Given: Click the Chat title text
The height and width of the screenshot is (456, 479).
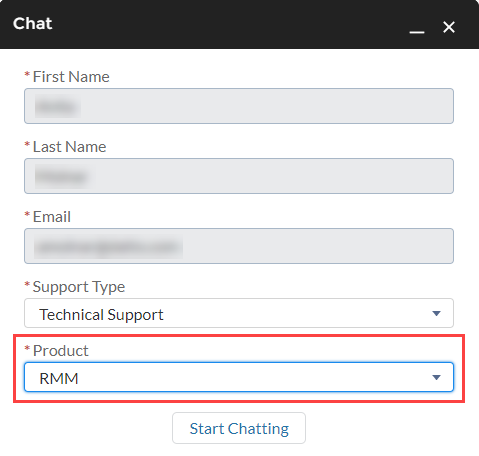Looking at the screenshot, I should (32, 24).
